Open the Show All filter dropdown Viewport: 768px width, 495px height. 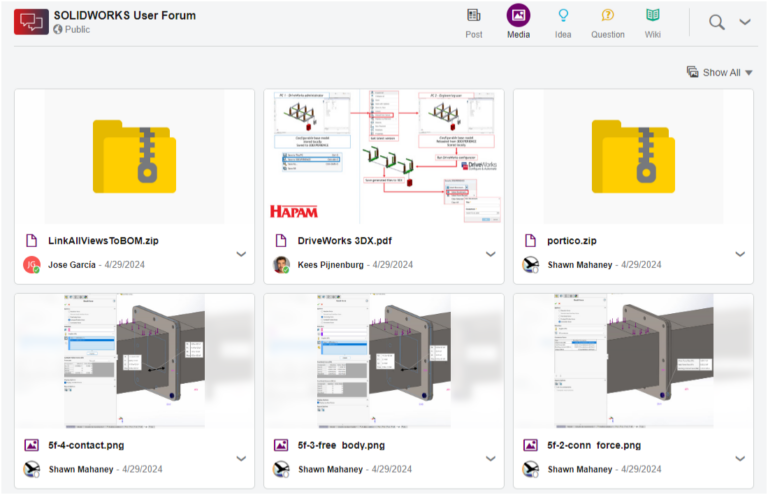coord(720,72)
